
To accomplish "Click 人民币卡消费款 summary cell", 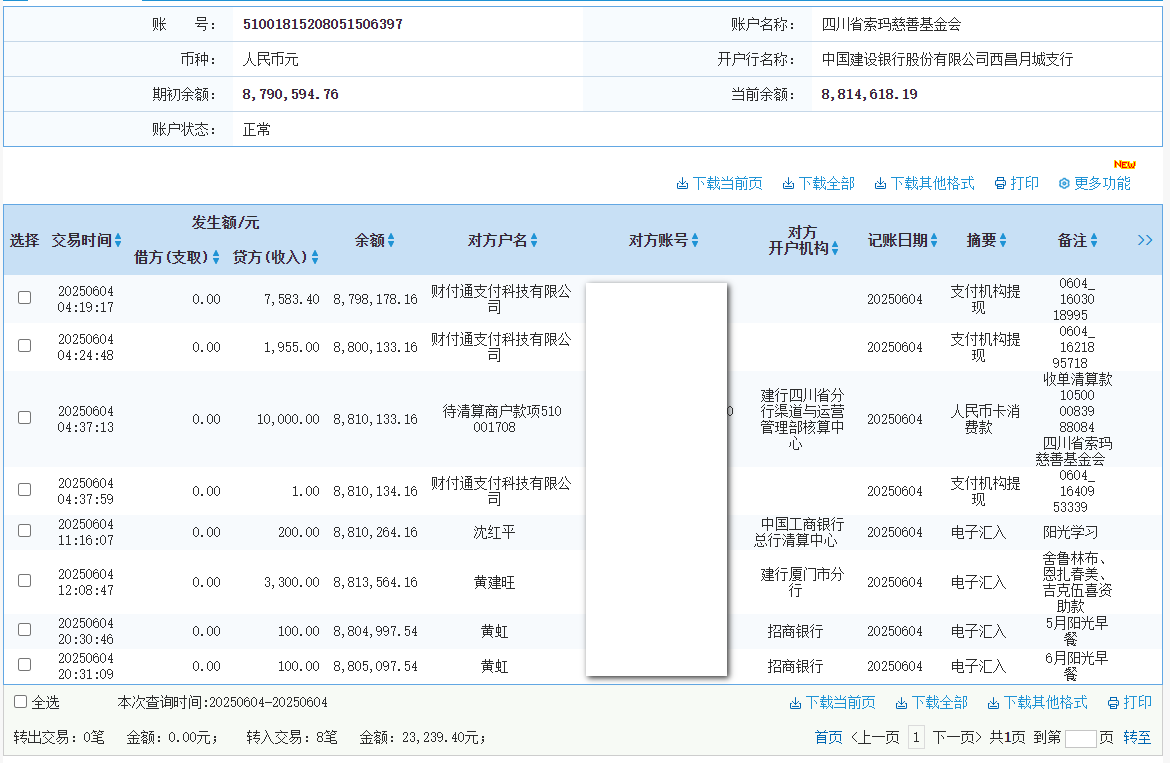I will point(985,419).
